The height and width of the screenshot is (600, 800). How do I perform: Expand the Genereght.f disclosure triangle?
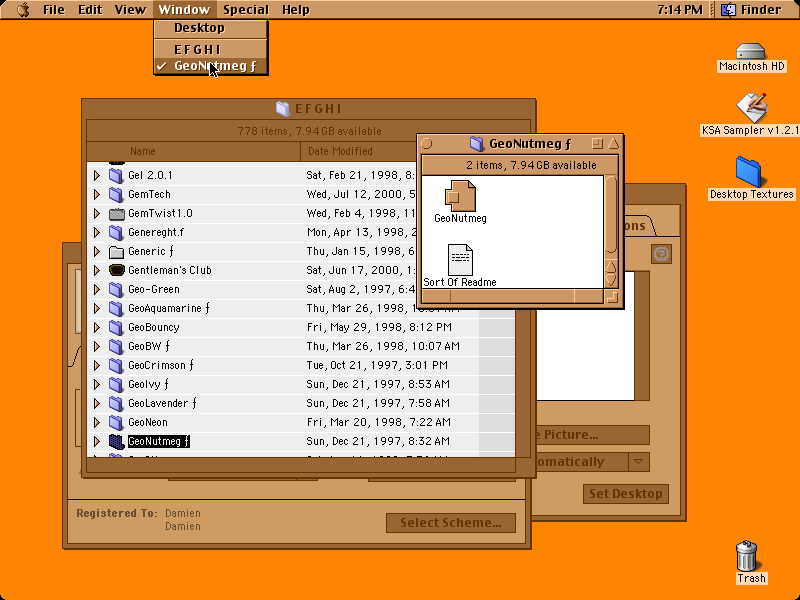(x=96, y=233)
